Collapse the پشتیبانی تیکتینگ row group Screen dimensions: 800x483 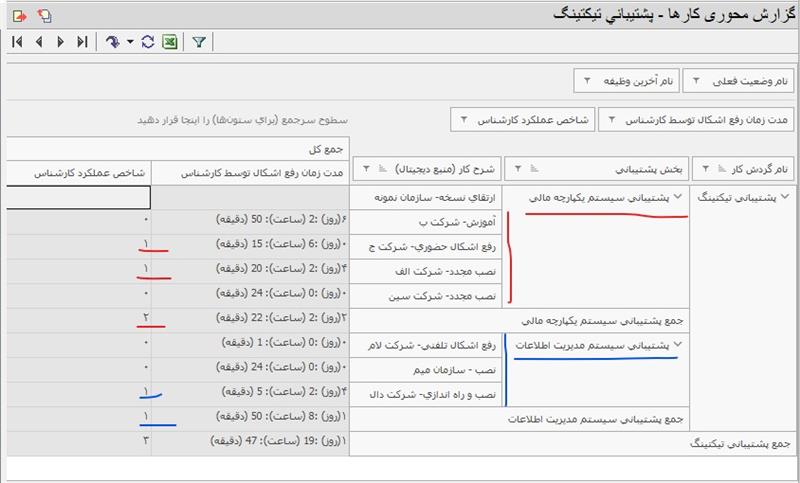[783, 197]
